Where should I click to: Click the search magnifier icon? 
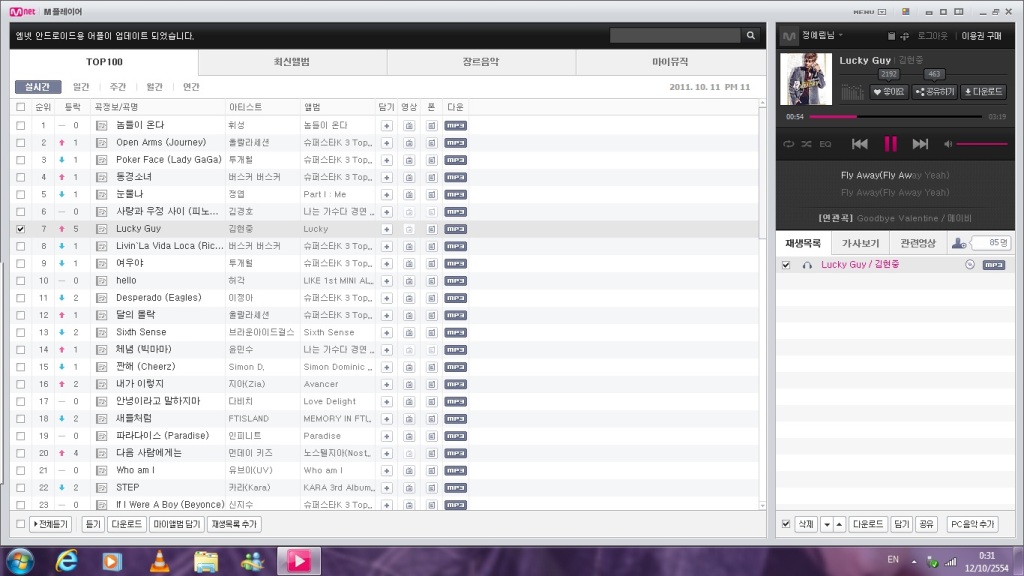751,35
